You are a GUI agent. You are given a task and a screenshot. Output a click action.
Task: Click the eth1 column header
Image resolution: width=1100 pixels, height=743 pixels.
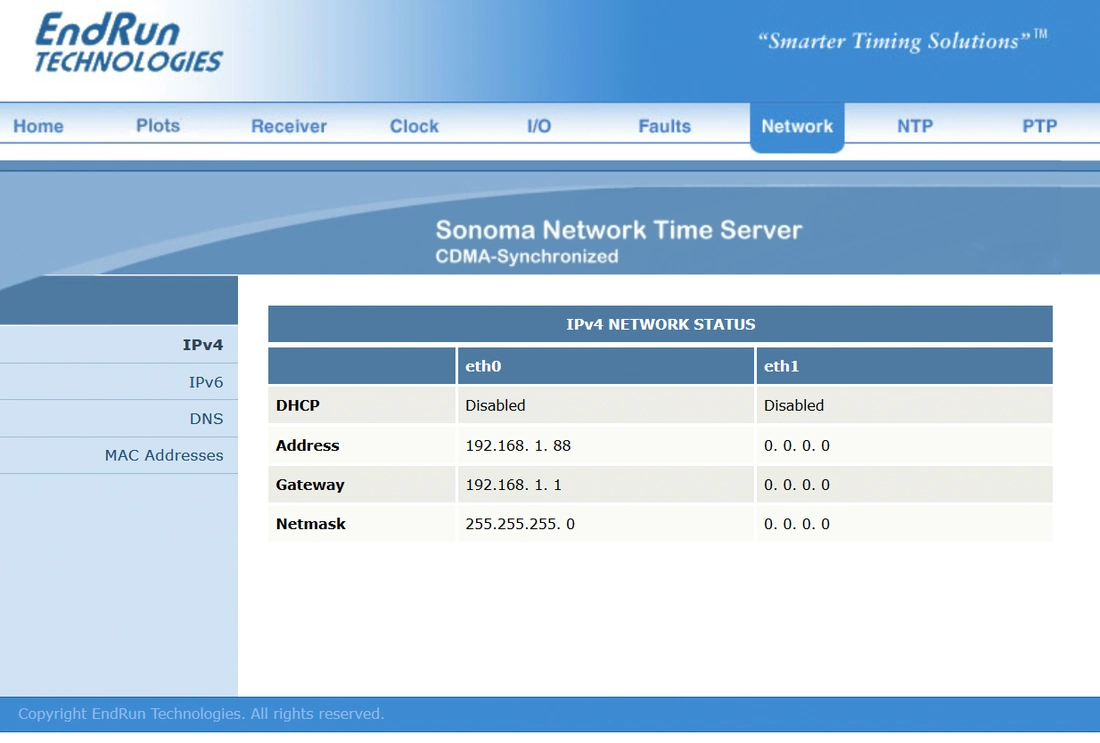(x=782, y=366)
